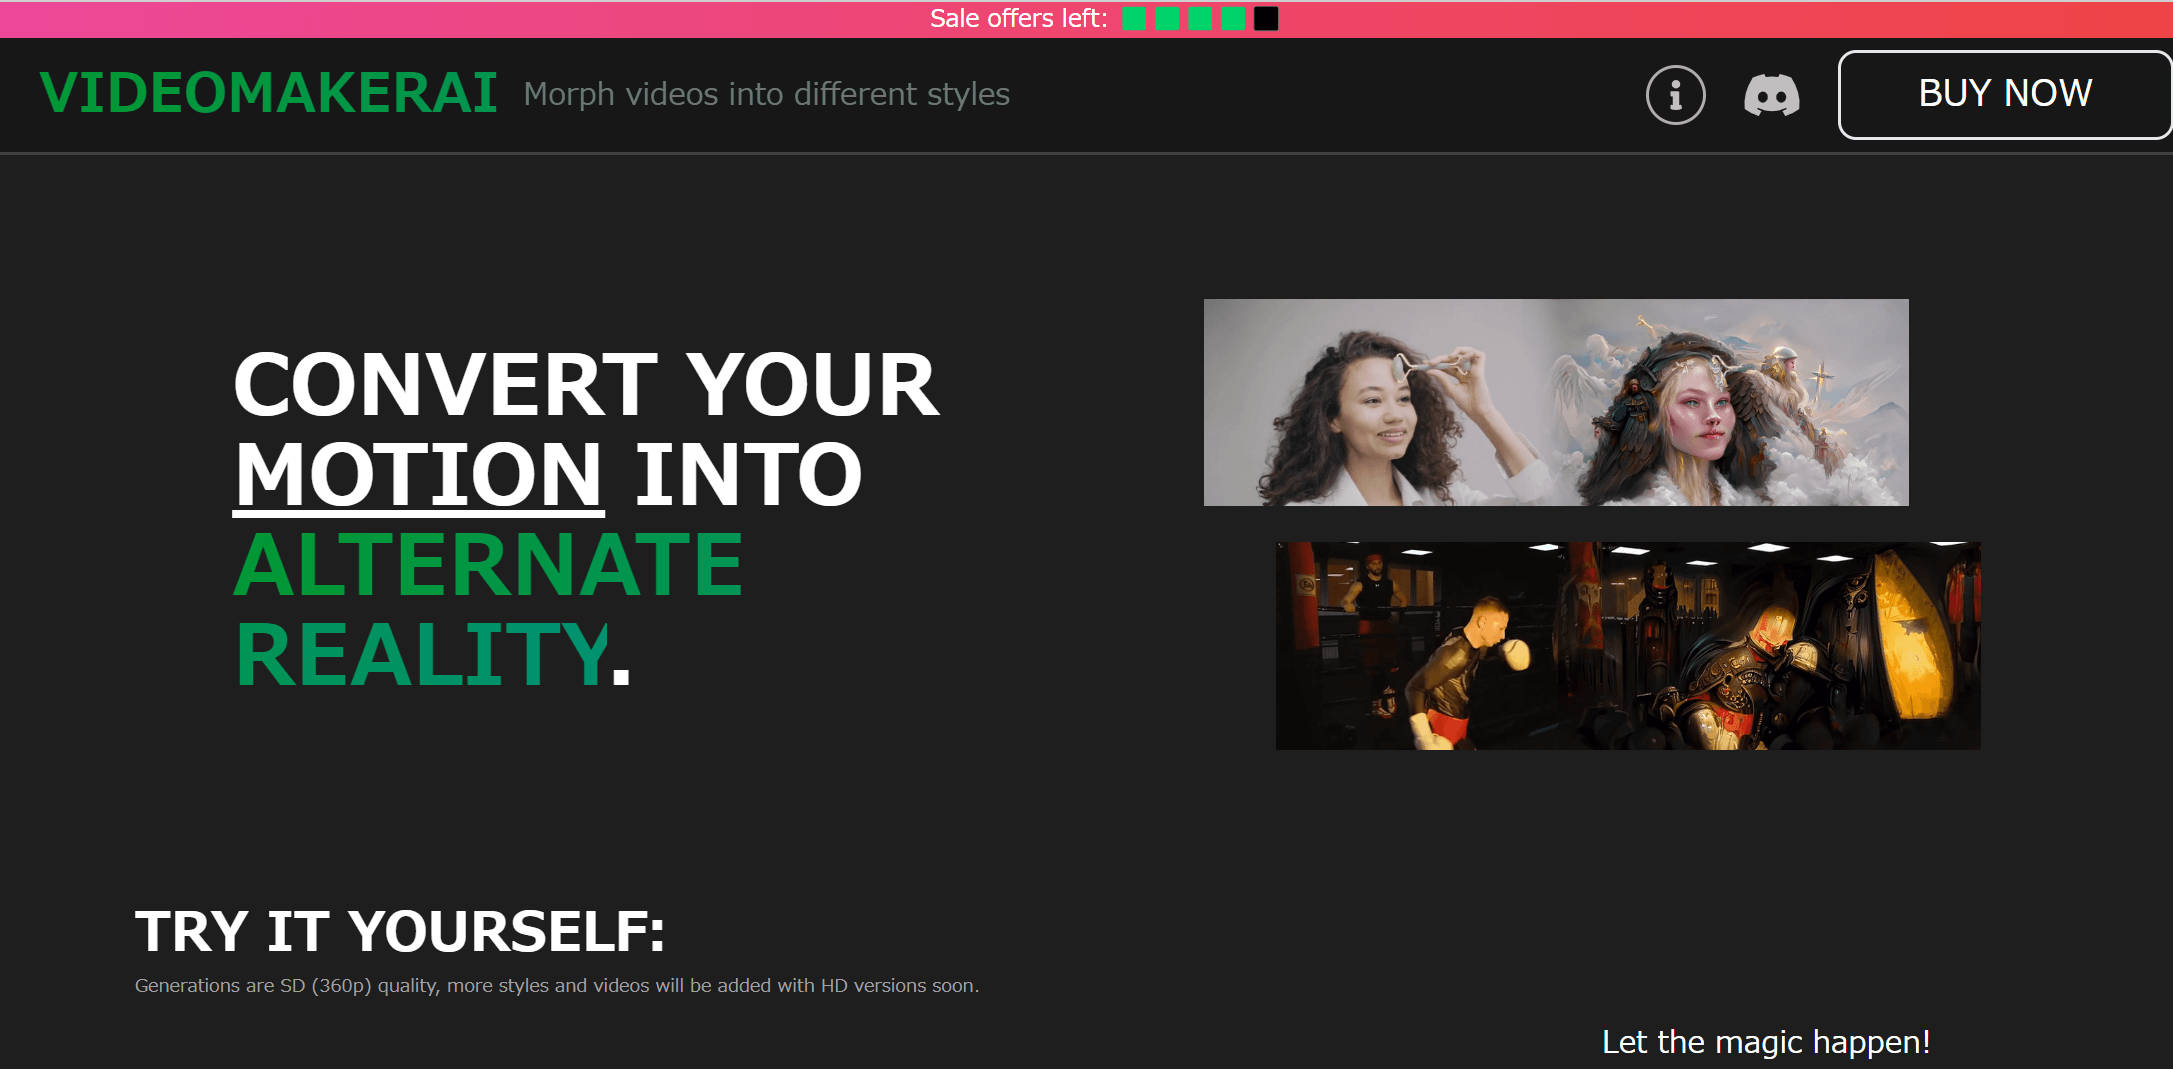This screenshot has height=1069, width=2173.
Task: Click the 'Let the magic happen!' text
Action: [x=1766, y=1042]
